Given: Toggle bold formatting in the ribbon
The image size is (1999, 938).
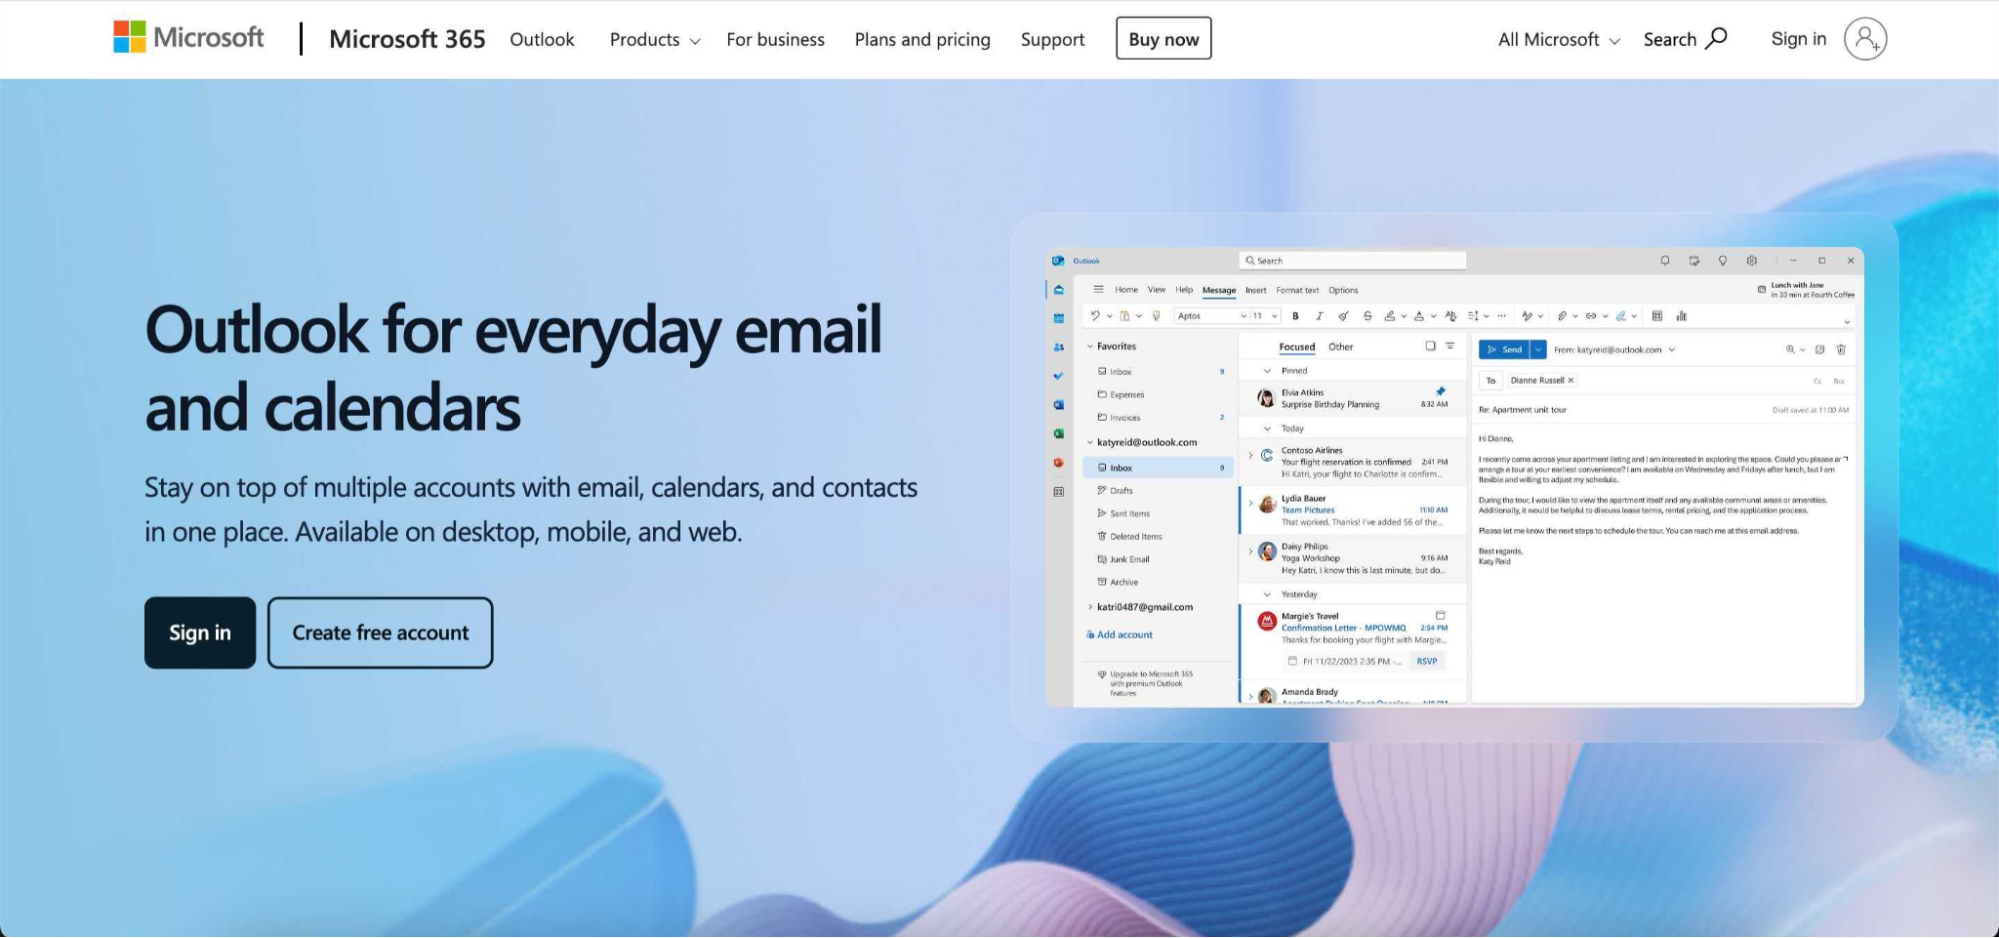Looking at the screenshot, I should point(1295,315).
